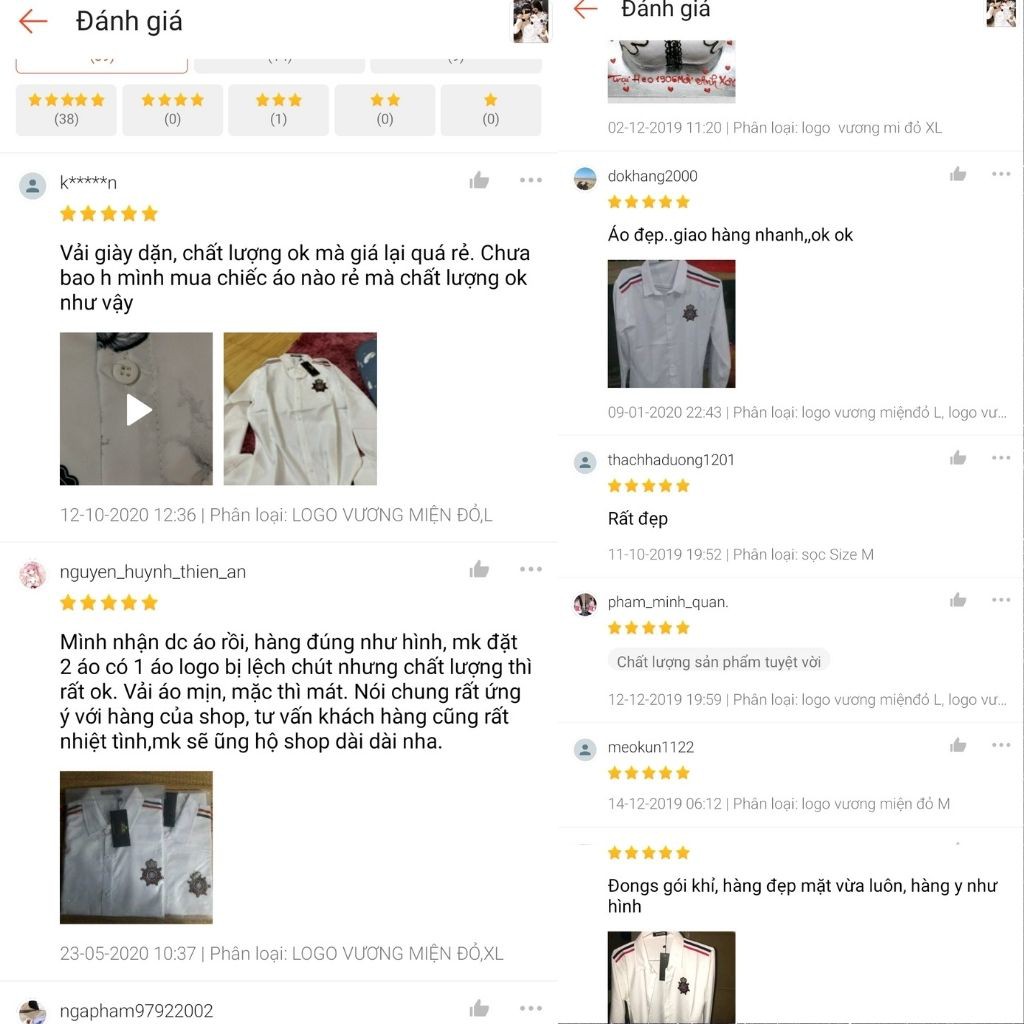
Task: Like dokhang2000's review
Action: [x=958, y=174]
